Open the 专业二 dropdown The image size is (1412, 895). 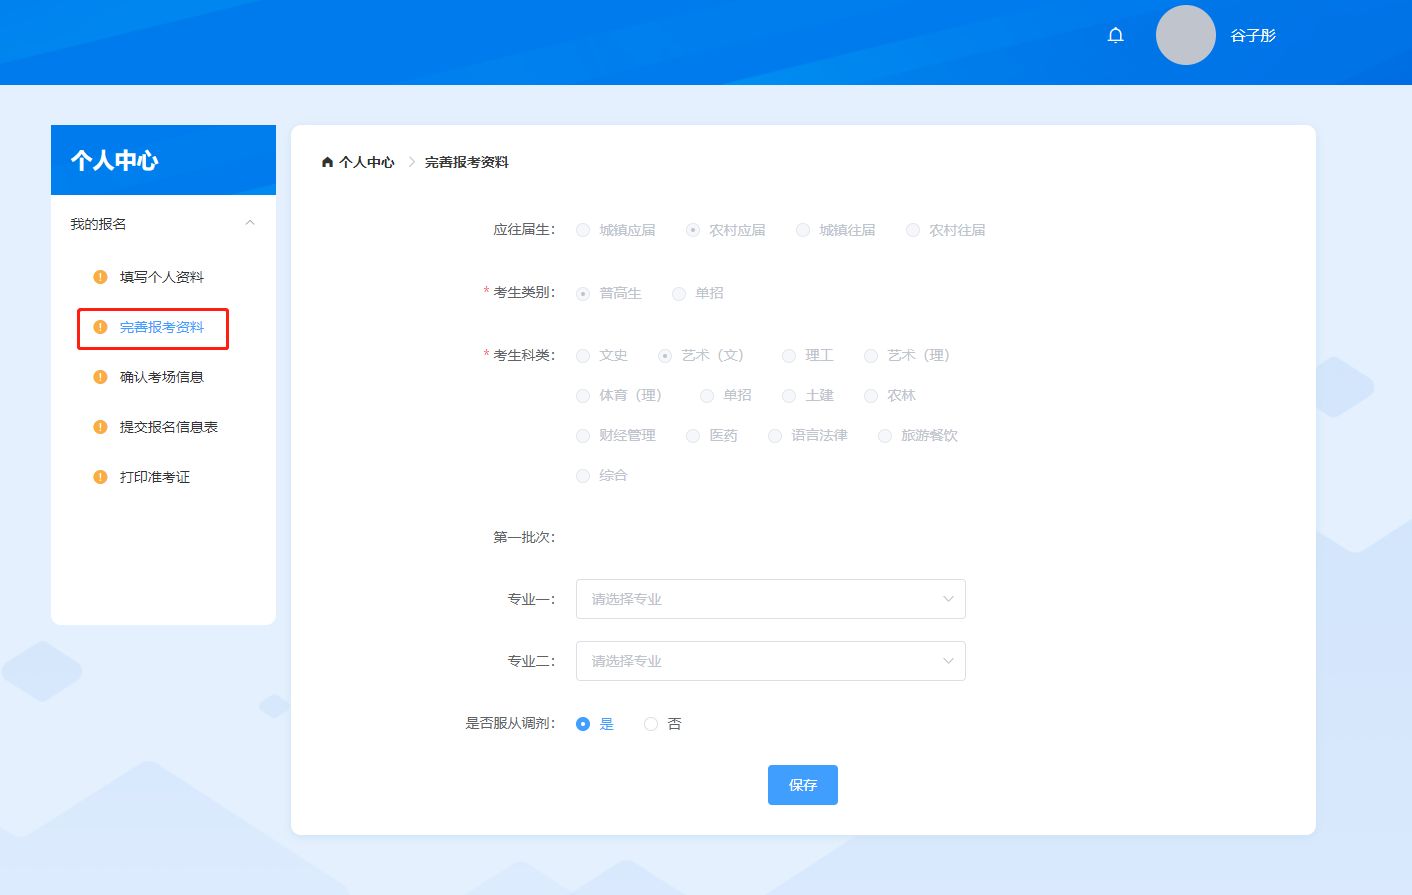pyautogui.click(x=770, y=661)
